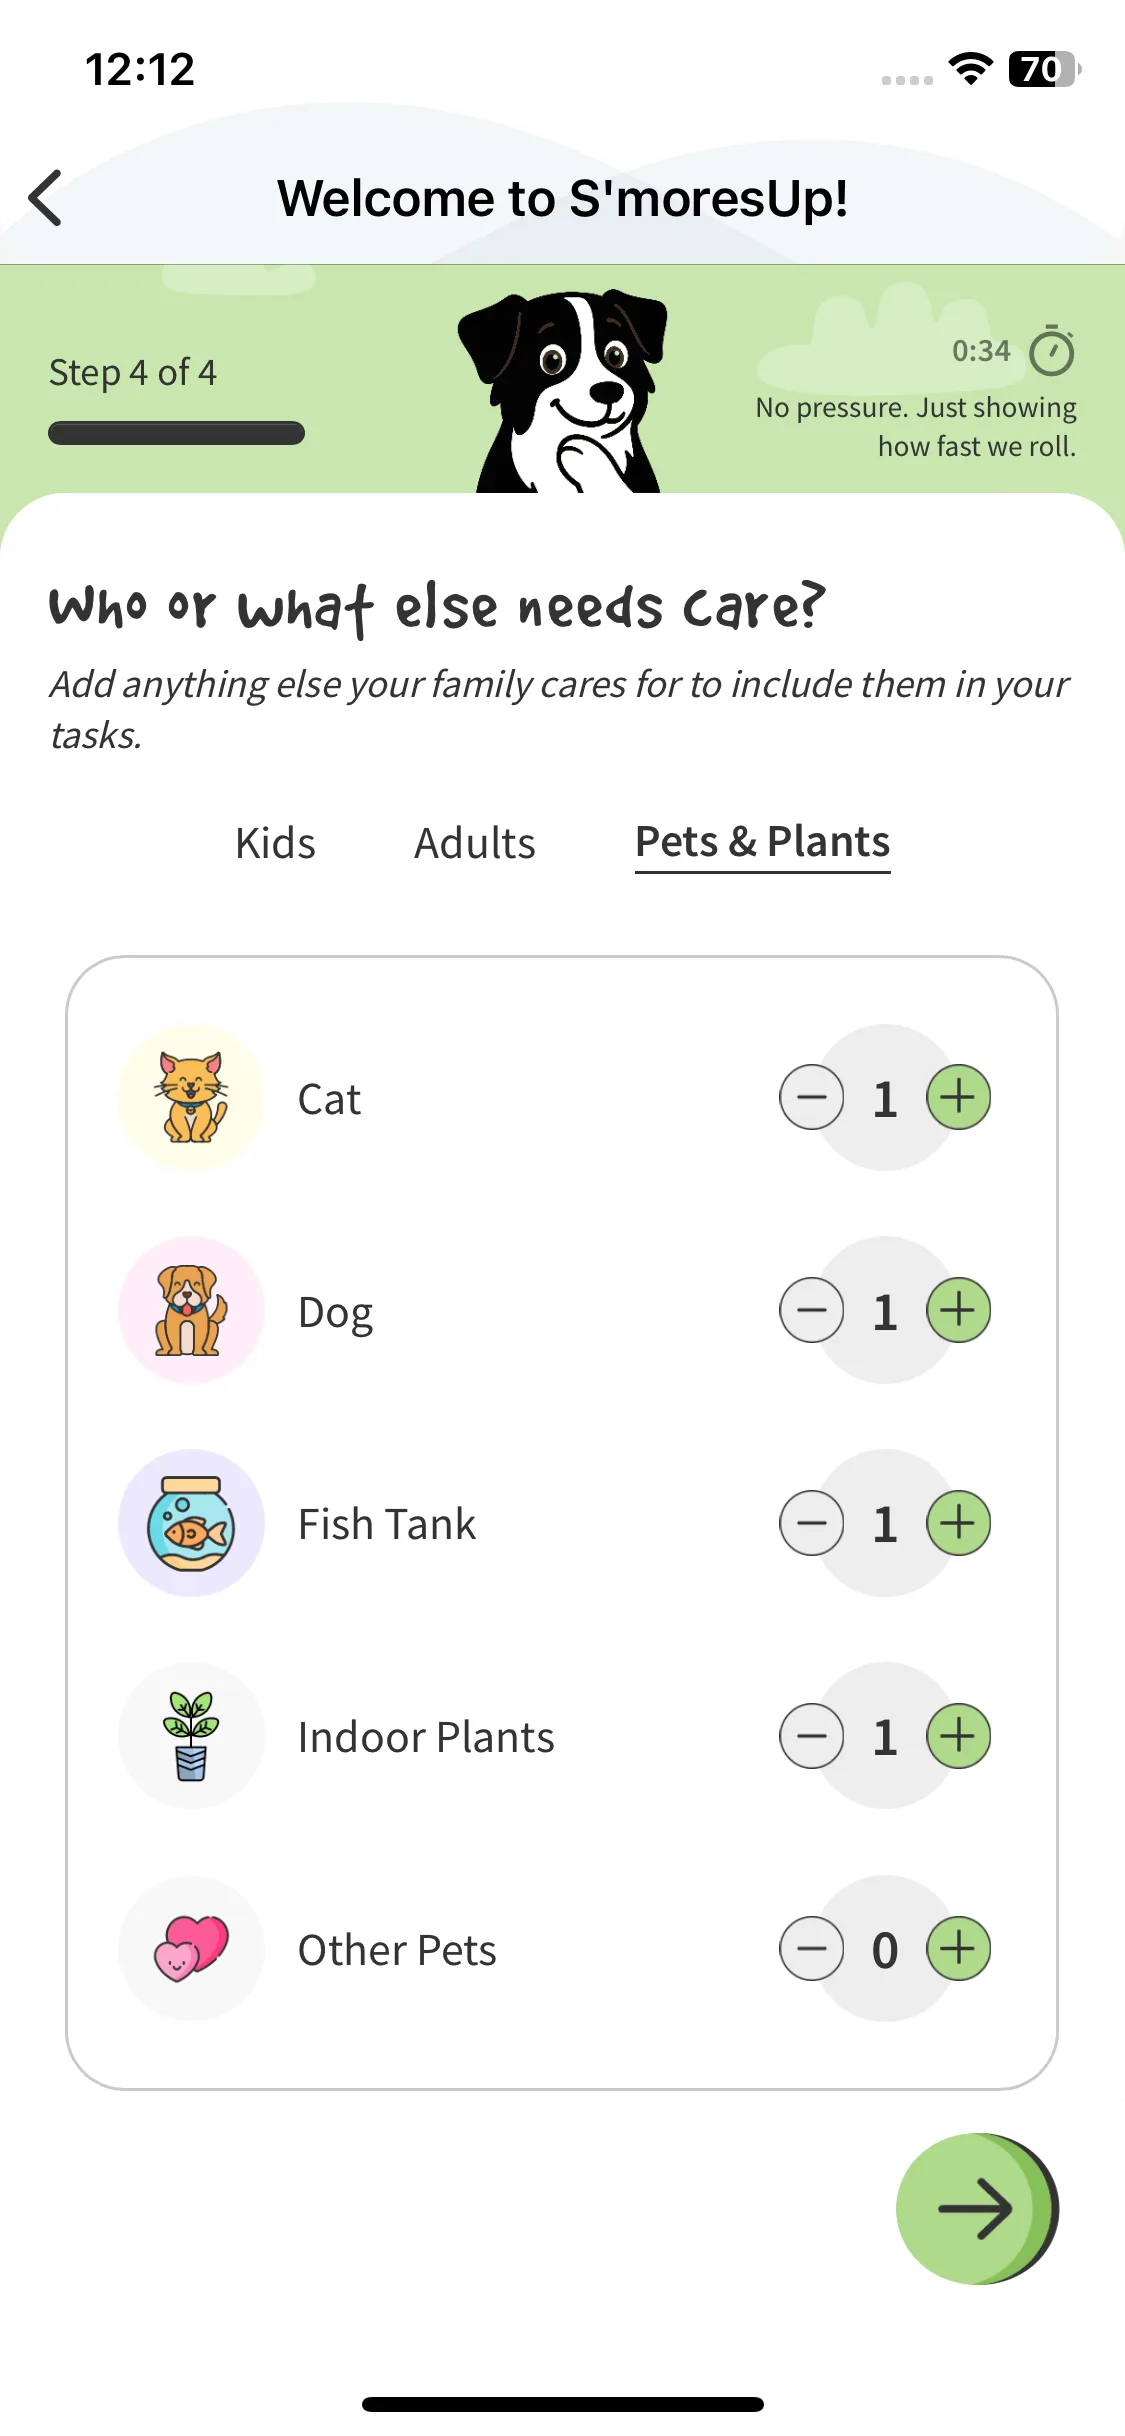The width and height of the screenshot is (1125, 2436).
Task: Select the Pets & Plants tab
Action: tap(762, 842)
